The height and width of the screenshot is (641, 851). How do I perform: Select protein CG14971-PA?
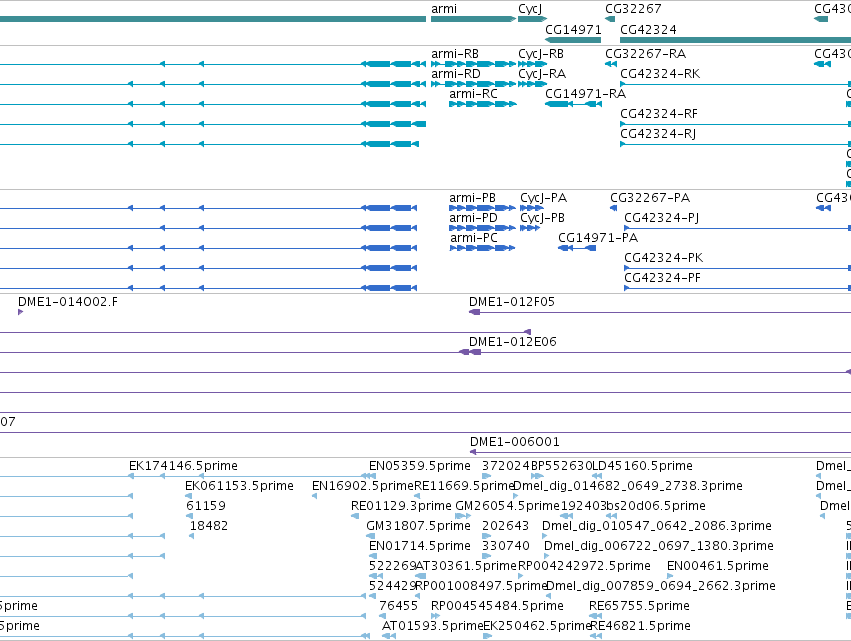point(577,248)
